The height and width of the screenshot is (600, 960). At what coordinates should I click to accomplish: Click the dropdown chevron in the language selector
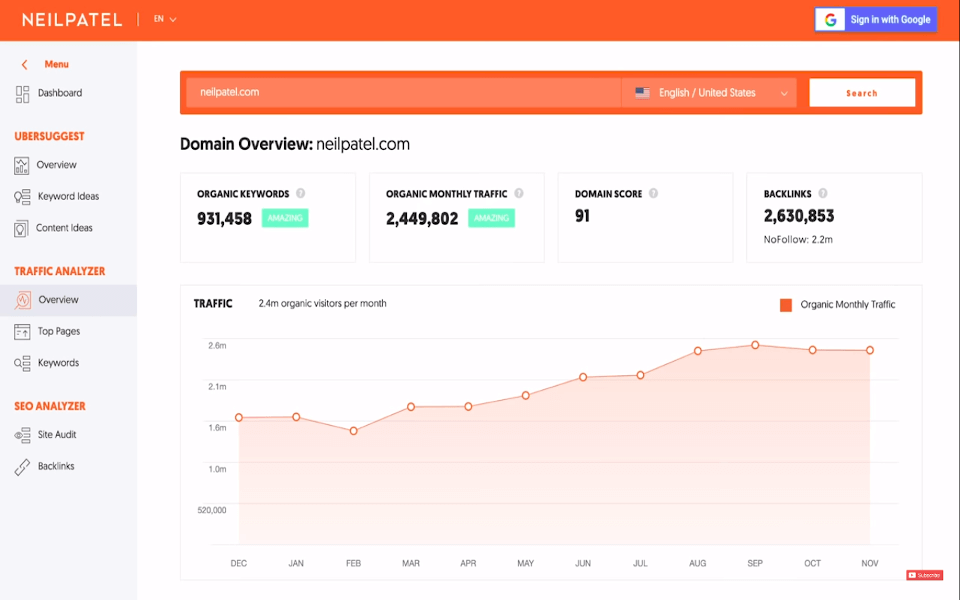pos(784,94)
